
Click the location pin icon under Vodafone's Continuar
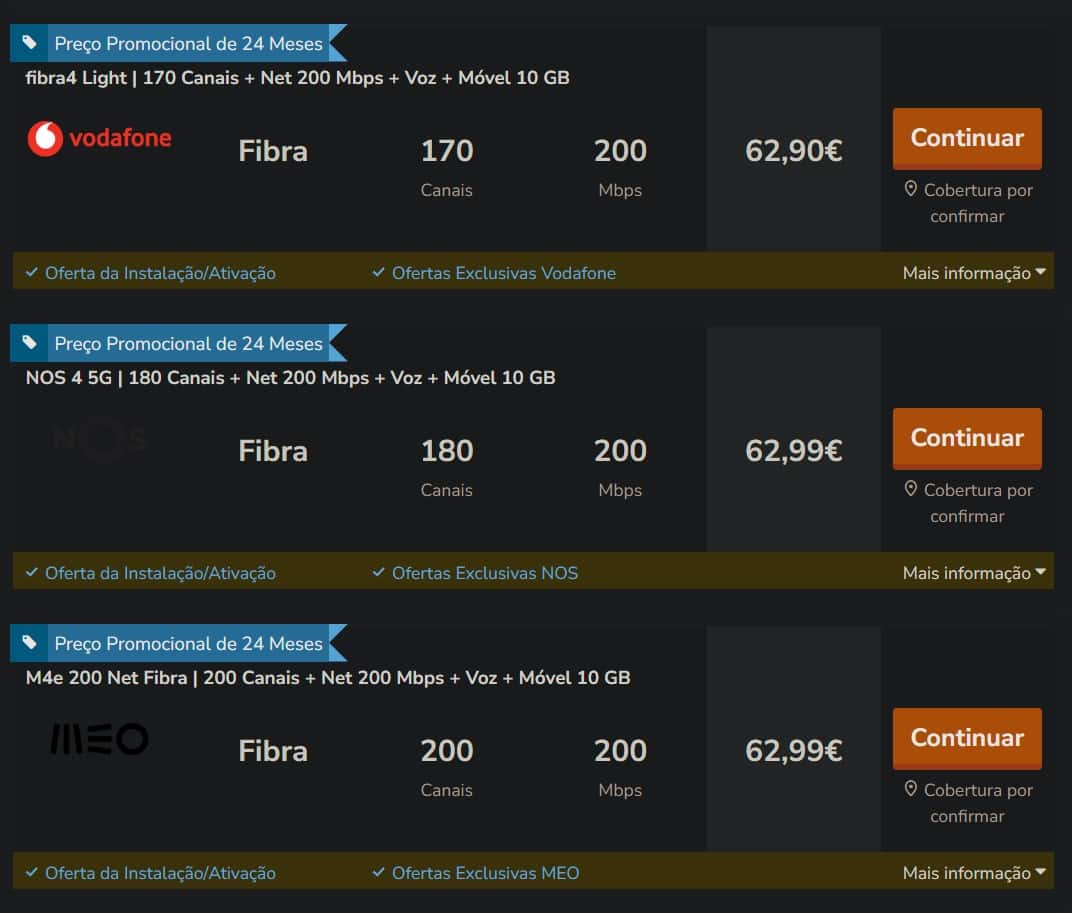tap(910, 189)
